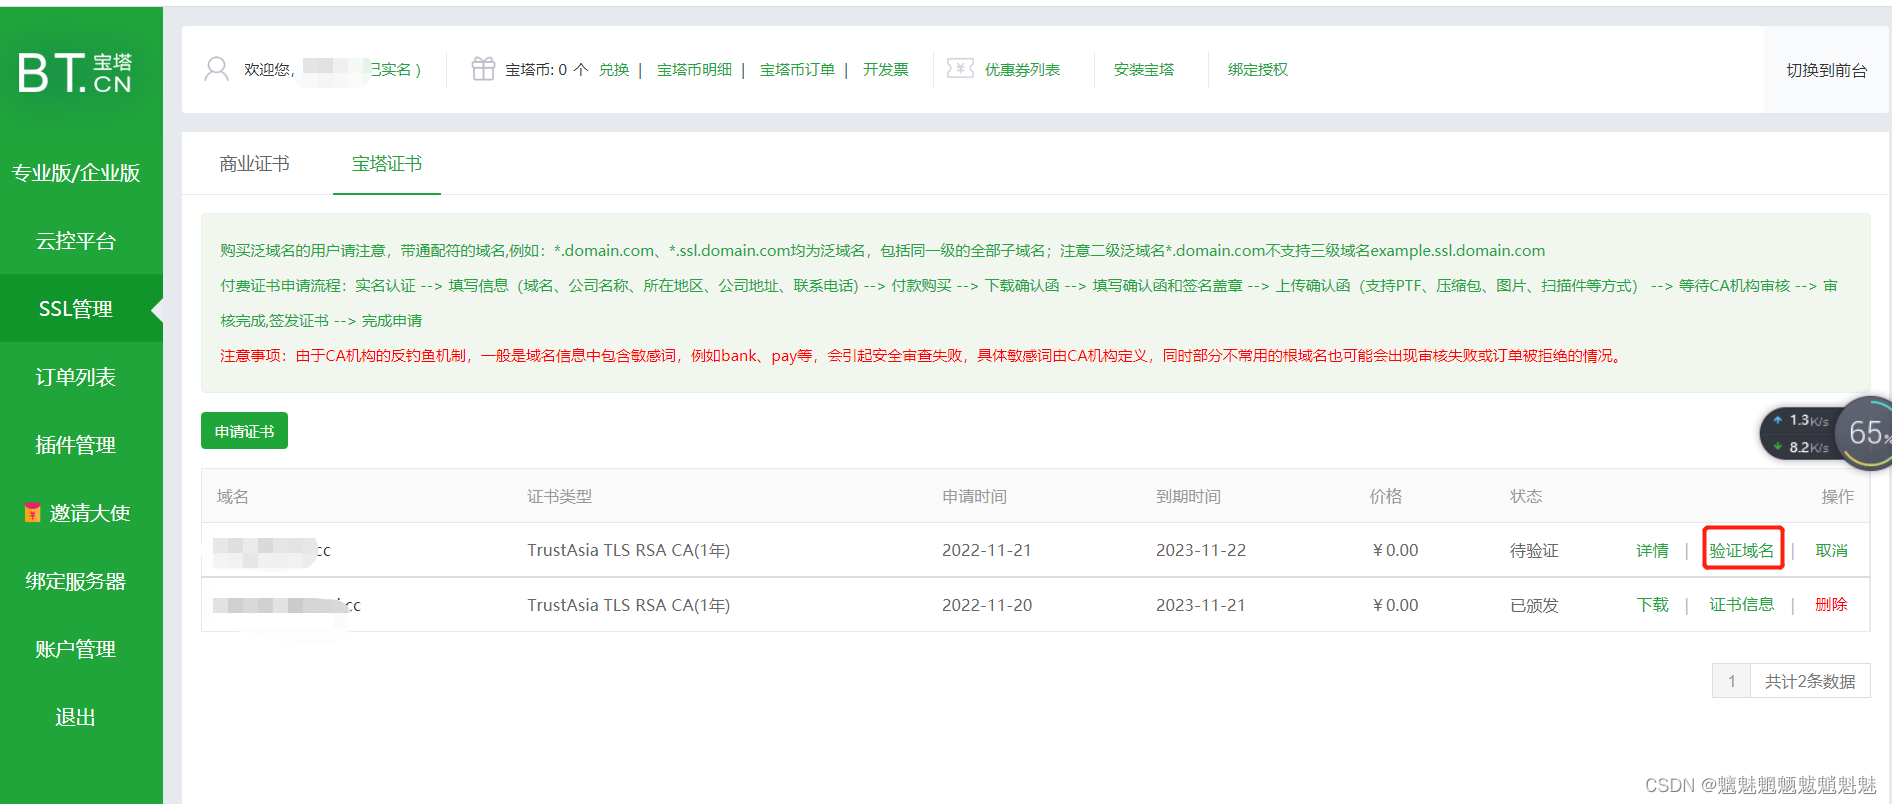
Task: Click 验证域名 for the pending certificate
Action: tap(1742, 551)
